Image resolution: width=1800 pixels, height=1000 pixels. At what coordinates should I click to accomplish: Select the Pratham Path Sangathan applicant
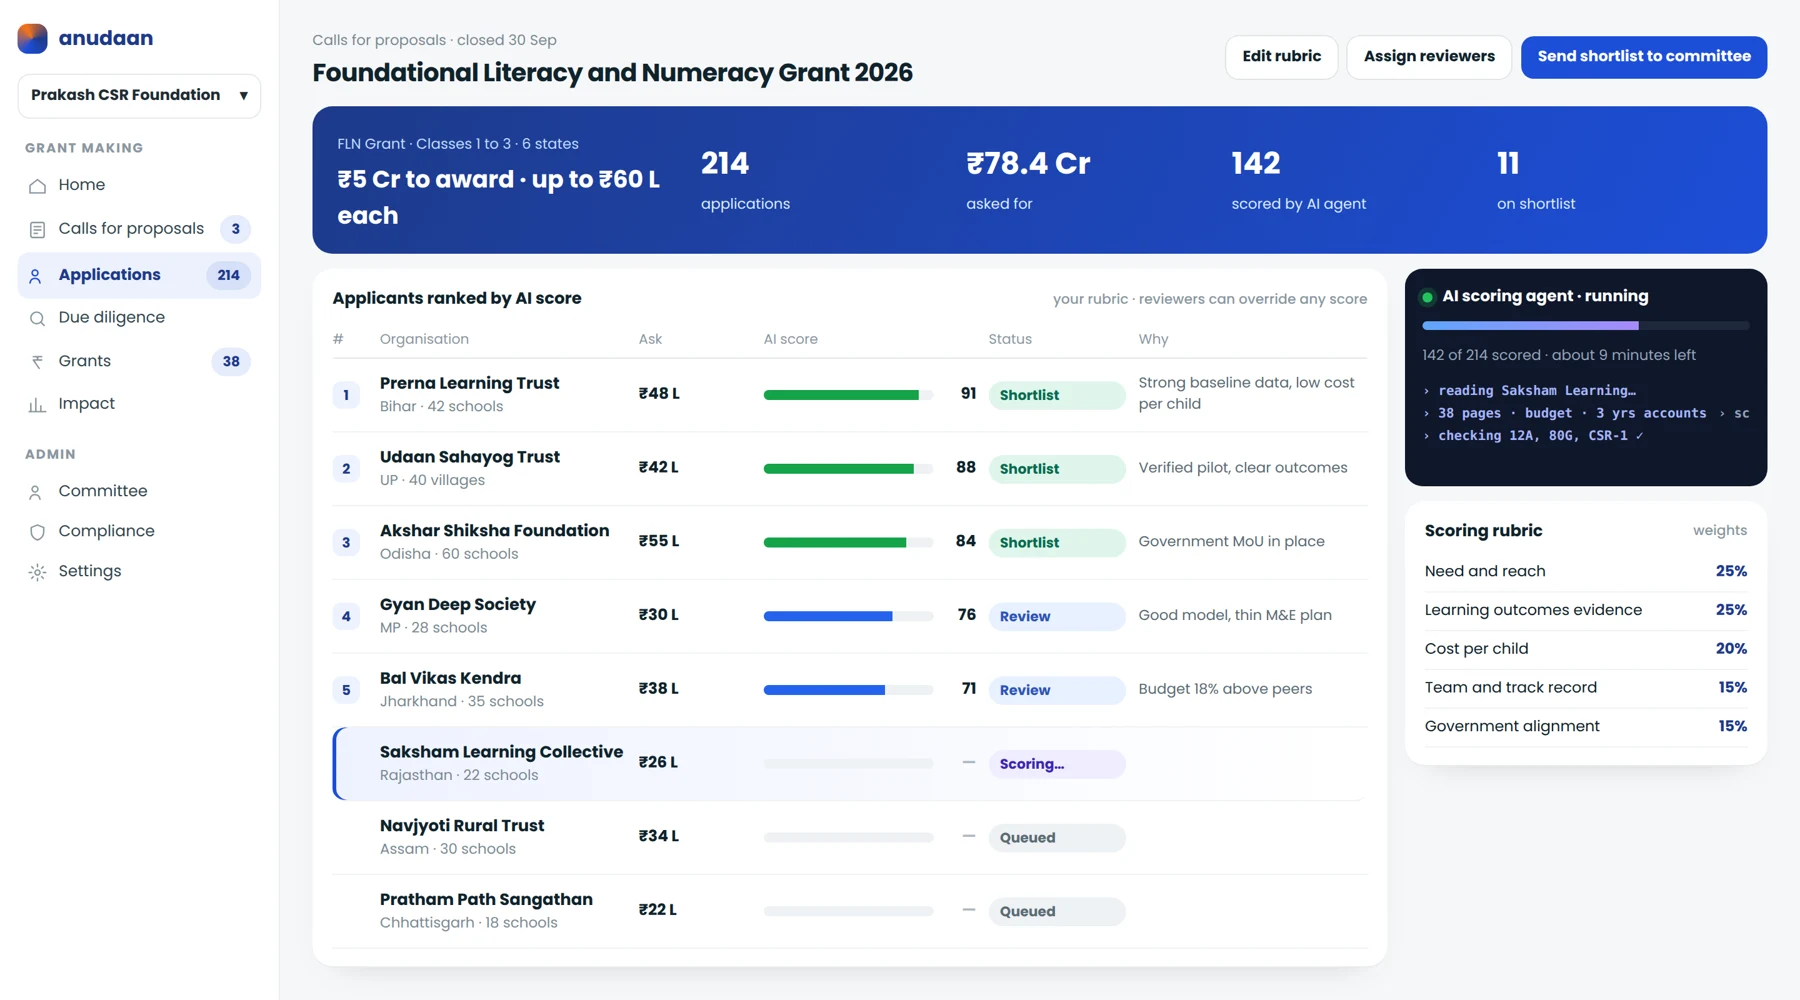click(850, 911)
